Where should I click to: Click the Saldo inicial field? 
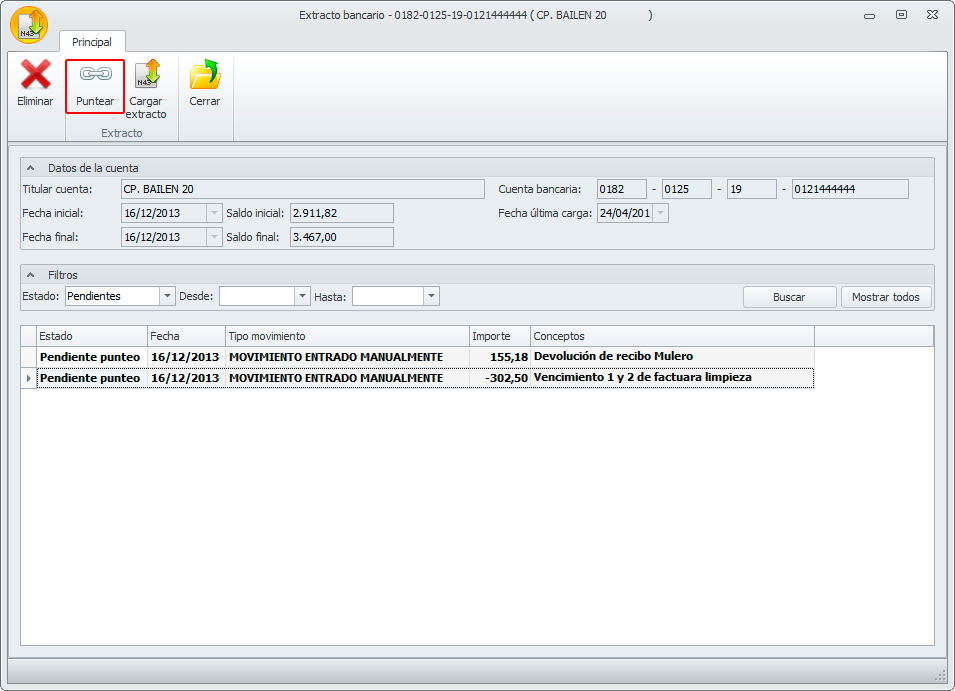click(342, 213)
